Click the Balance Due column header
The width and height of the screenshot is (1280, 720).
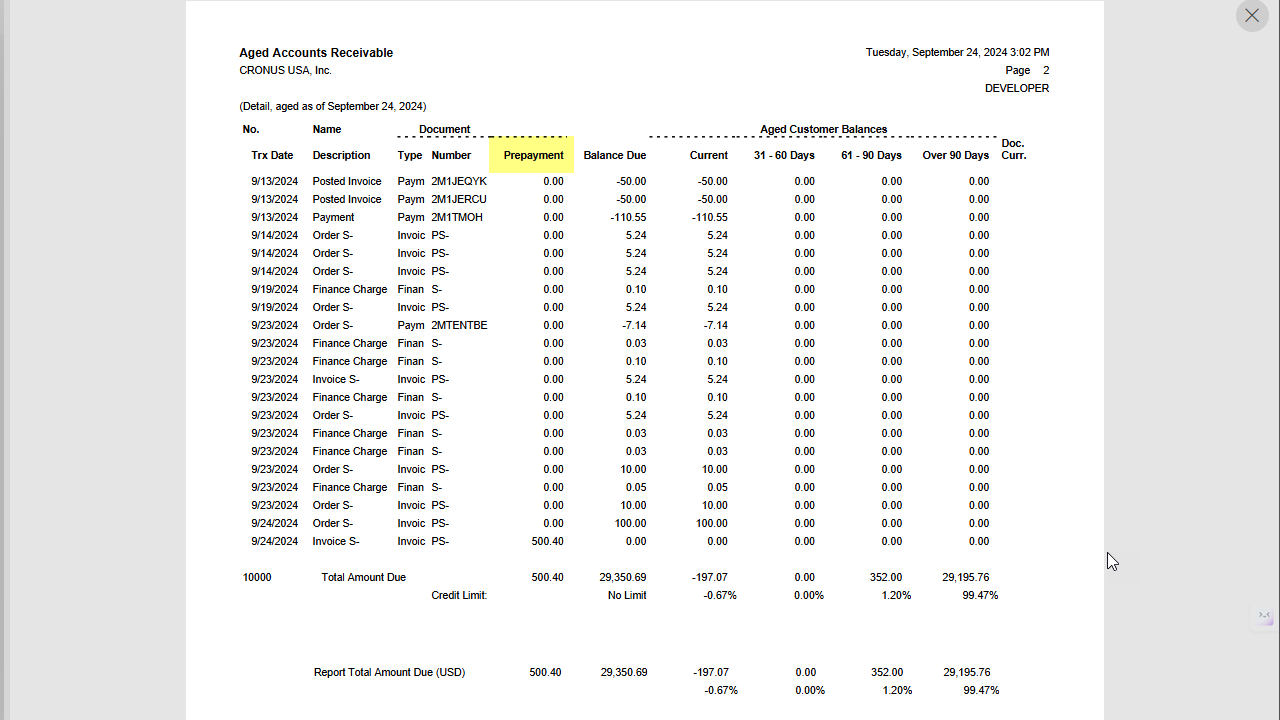click(615, 155)
